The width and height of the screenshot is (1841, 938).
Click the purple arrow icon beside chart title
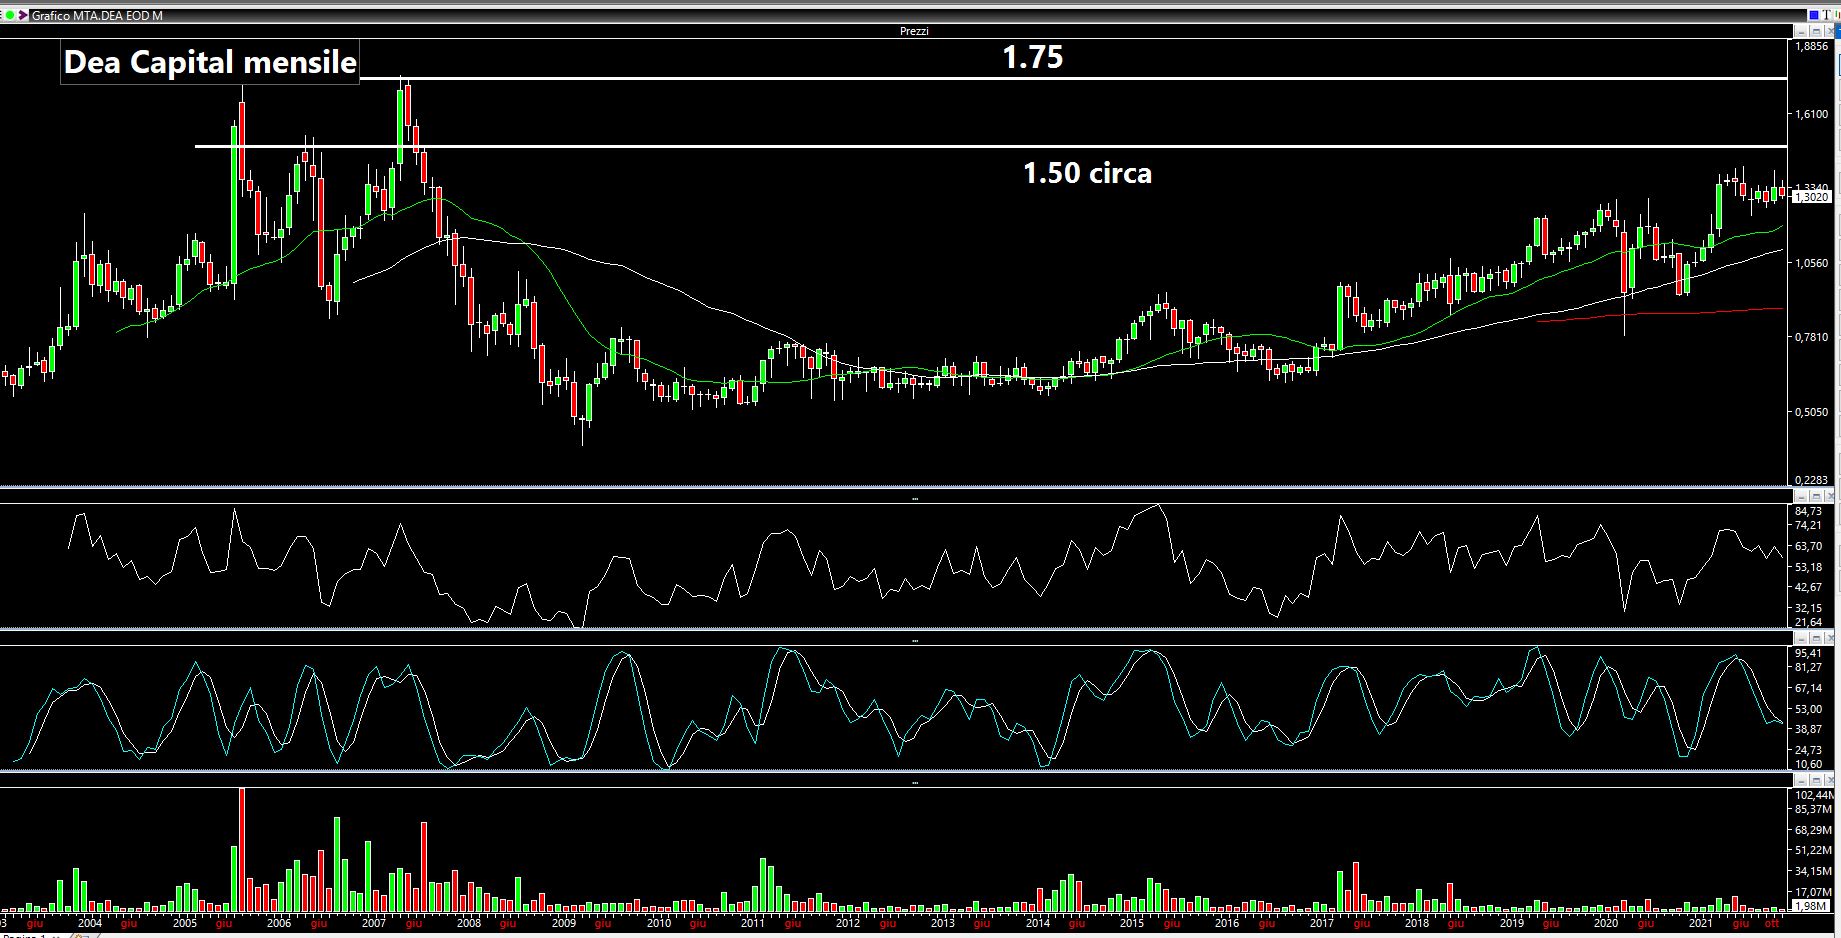22,15
